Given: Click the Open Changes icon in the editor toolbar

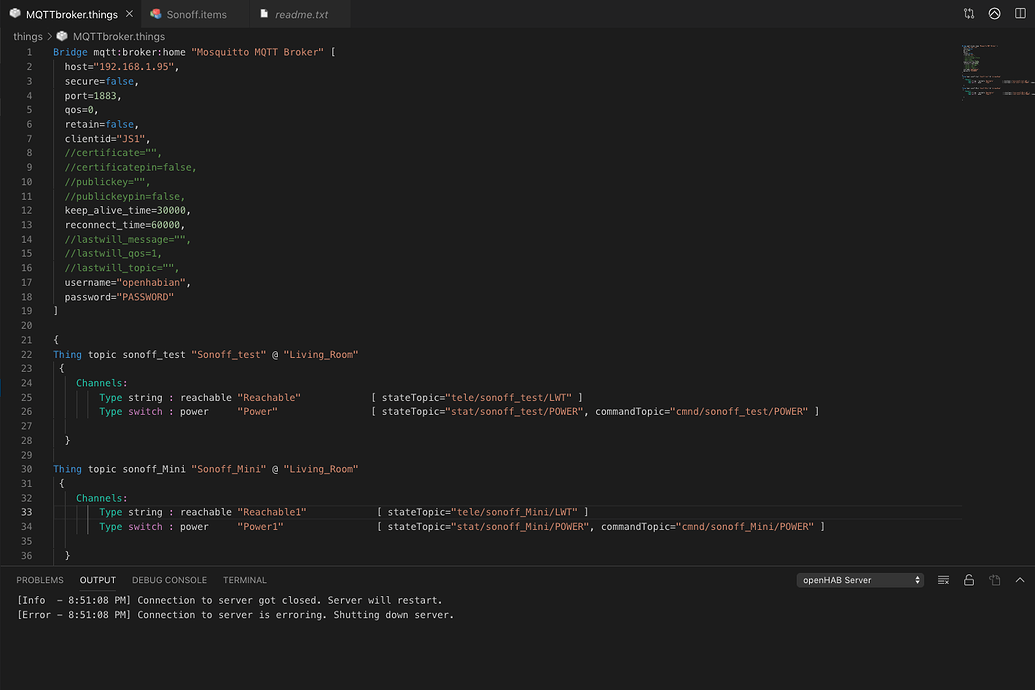Looking at the screenshot, I should pos(969,13).
